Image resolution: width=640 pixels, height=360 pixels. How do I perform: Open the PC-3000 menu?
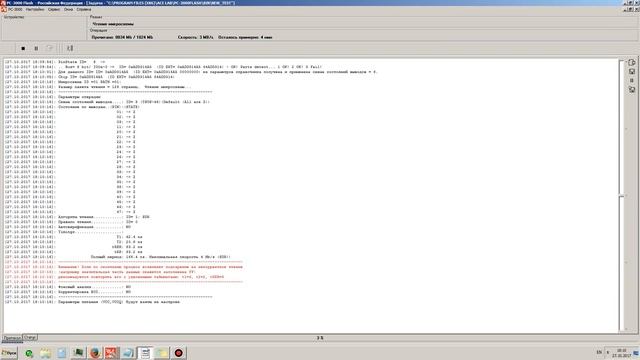click(15, 9)
